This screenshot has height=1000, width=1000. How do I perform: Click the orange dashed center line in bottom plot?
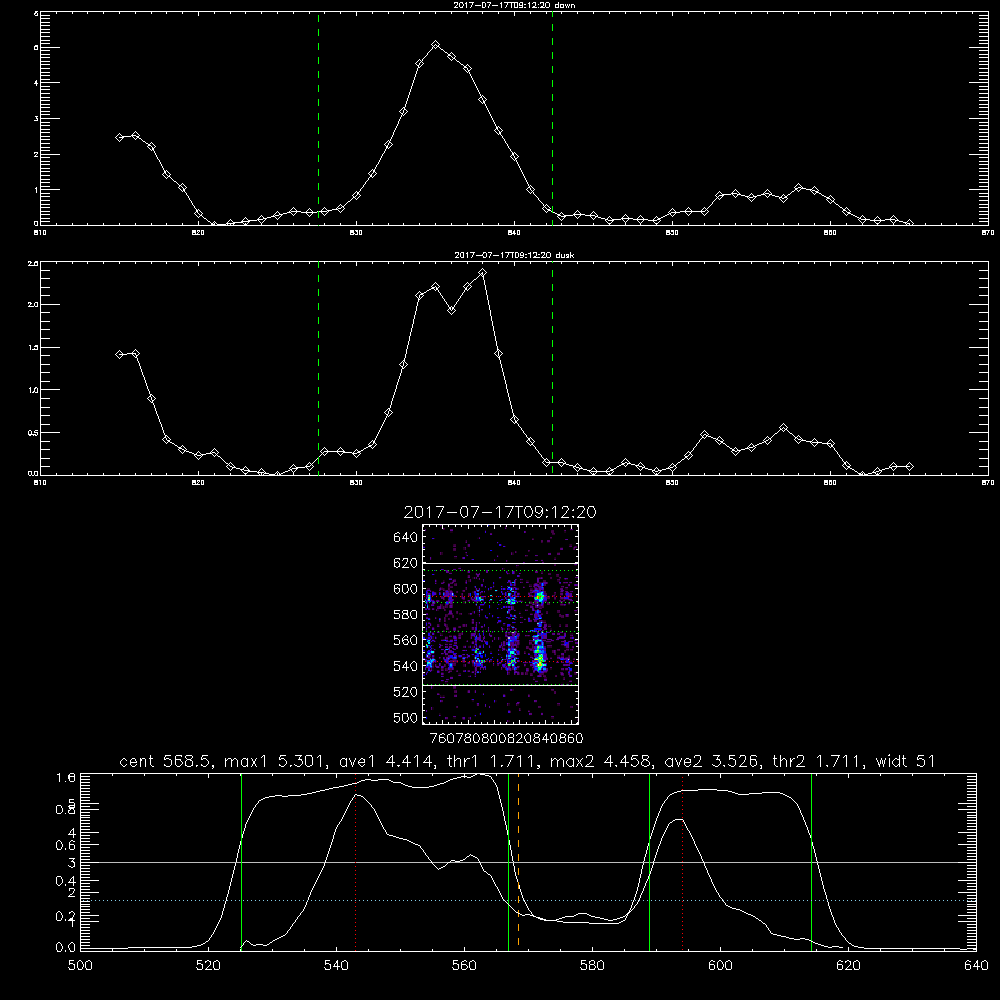pos(518,861)
